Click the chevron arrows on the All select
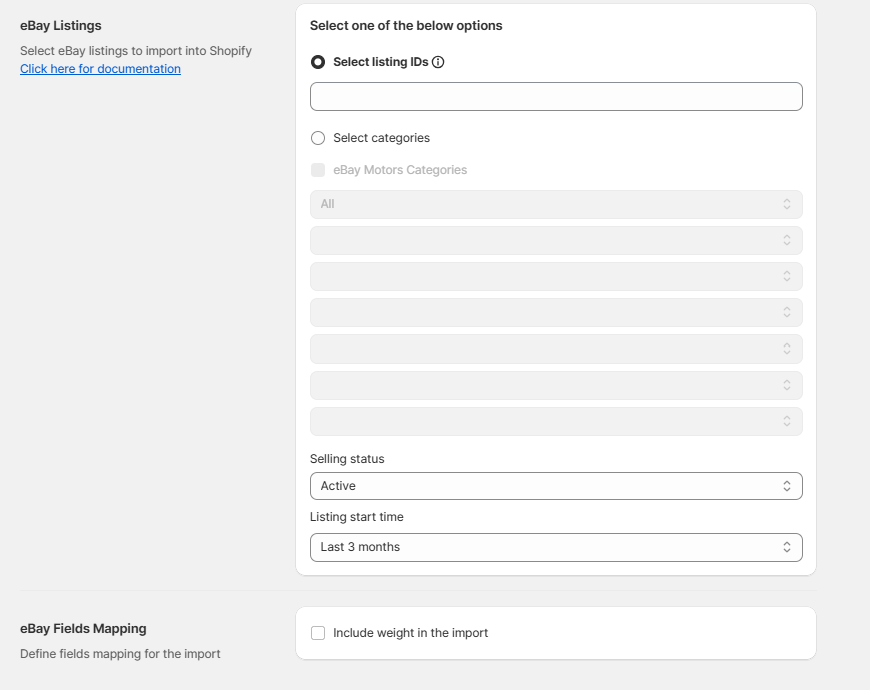Image resolution: width=870 pixels, height=690 pixels. (787, 204)
